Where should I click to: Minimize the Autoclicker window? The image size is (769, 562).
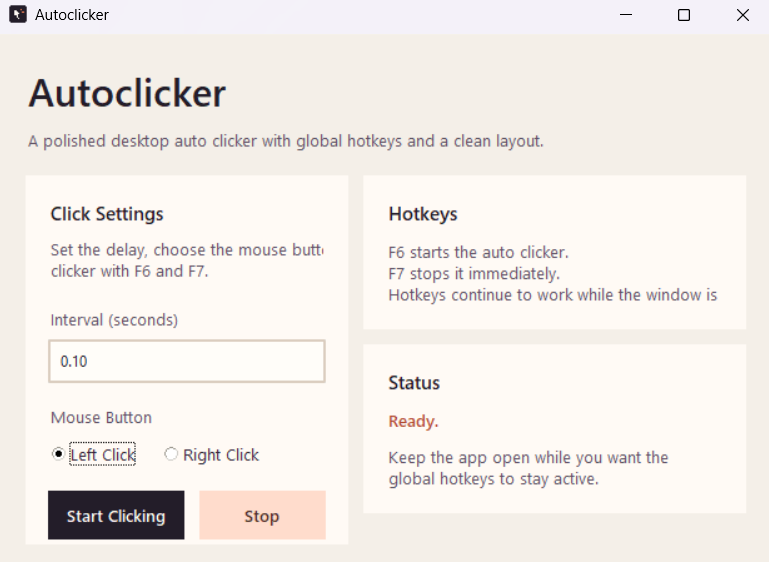[x=626, y=15]
